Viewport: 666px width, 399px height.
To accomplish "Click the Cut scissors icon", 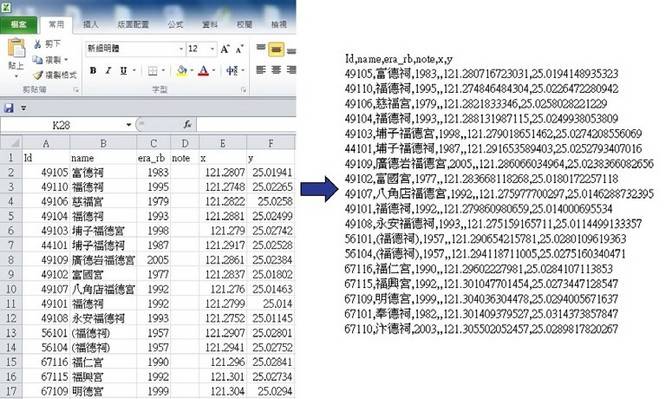I will tap(37, 44).
